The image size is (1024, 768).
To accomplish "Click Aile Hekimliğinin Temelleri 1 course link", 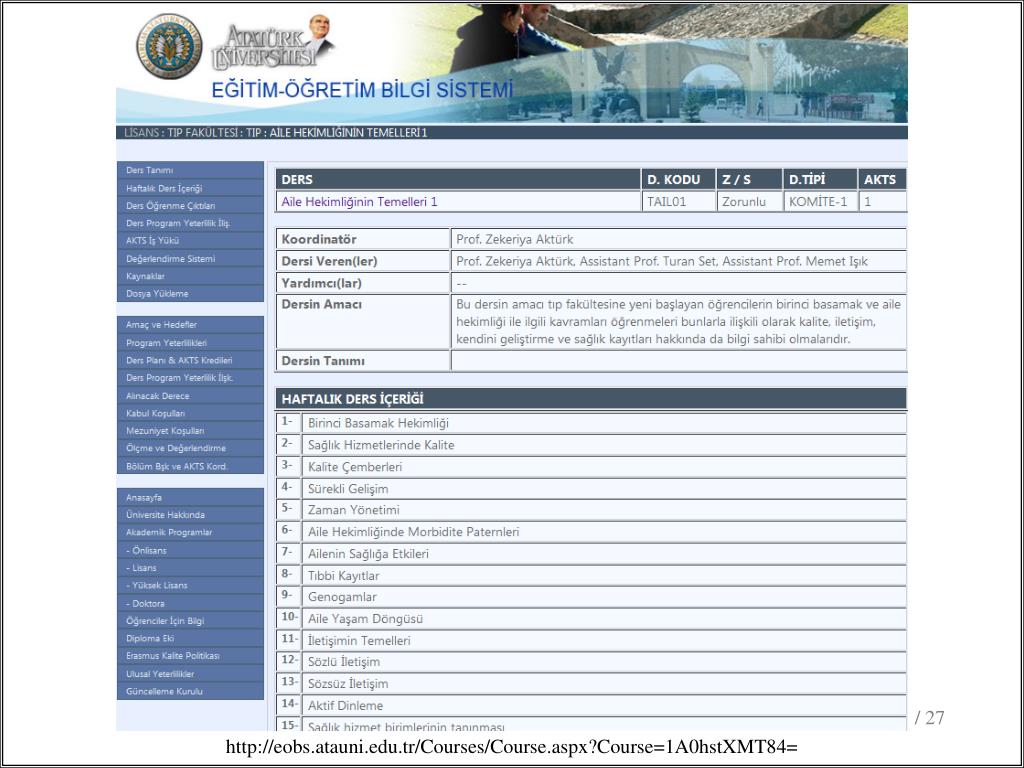I will [359, 202].
